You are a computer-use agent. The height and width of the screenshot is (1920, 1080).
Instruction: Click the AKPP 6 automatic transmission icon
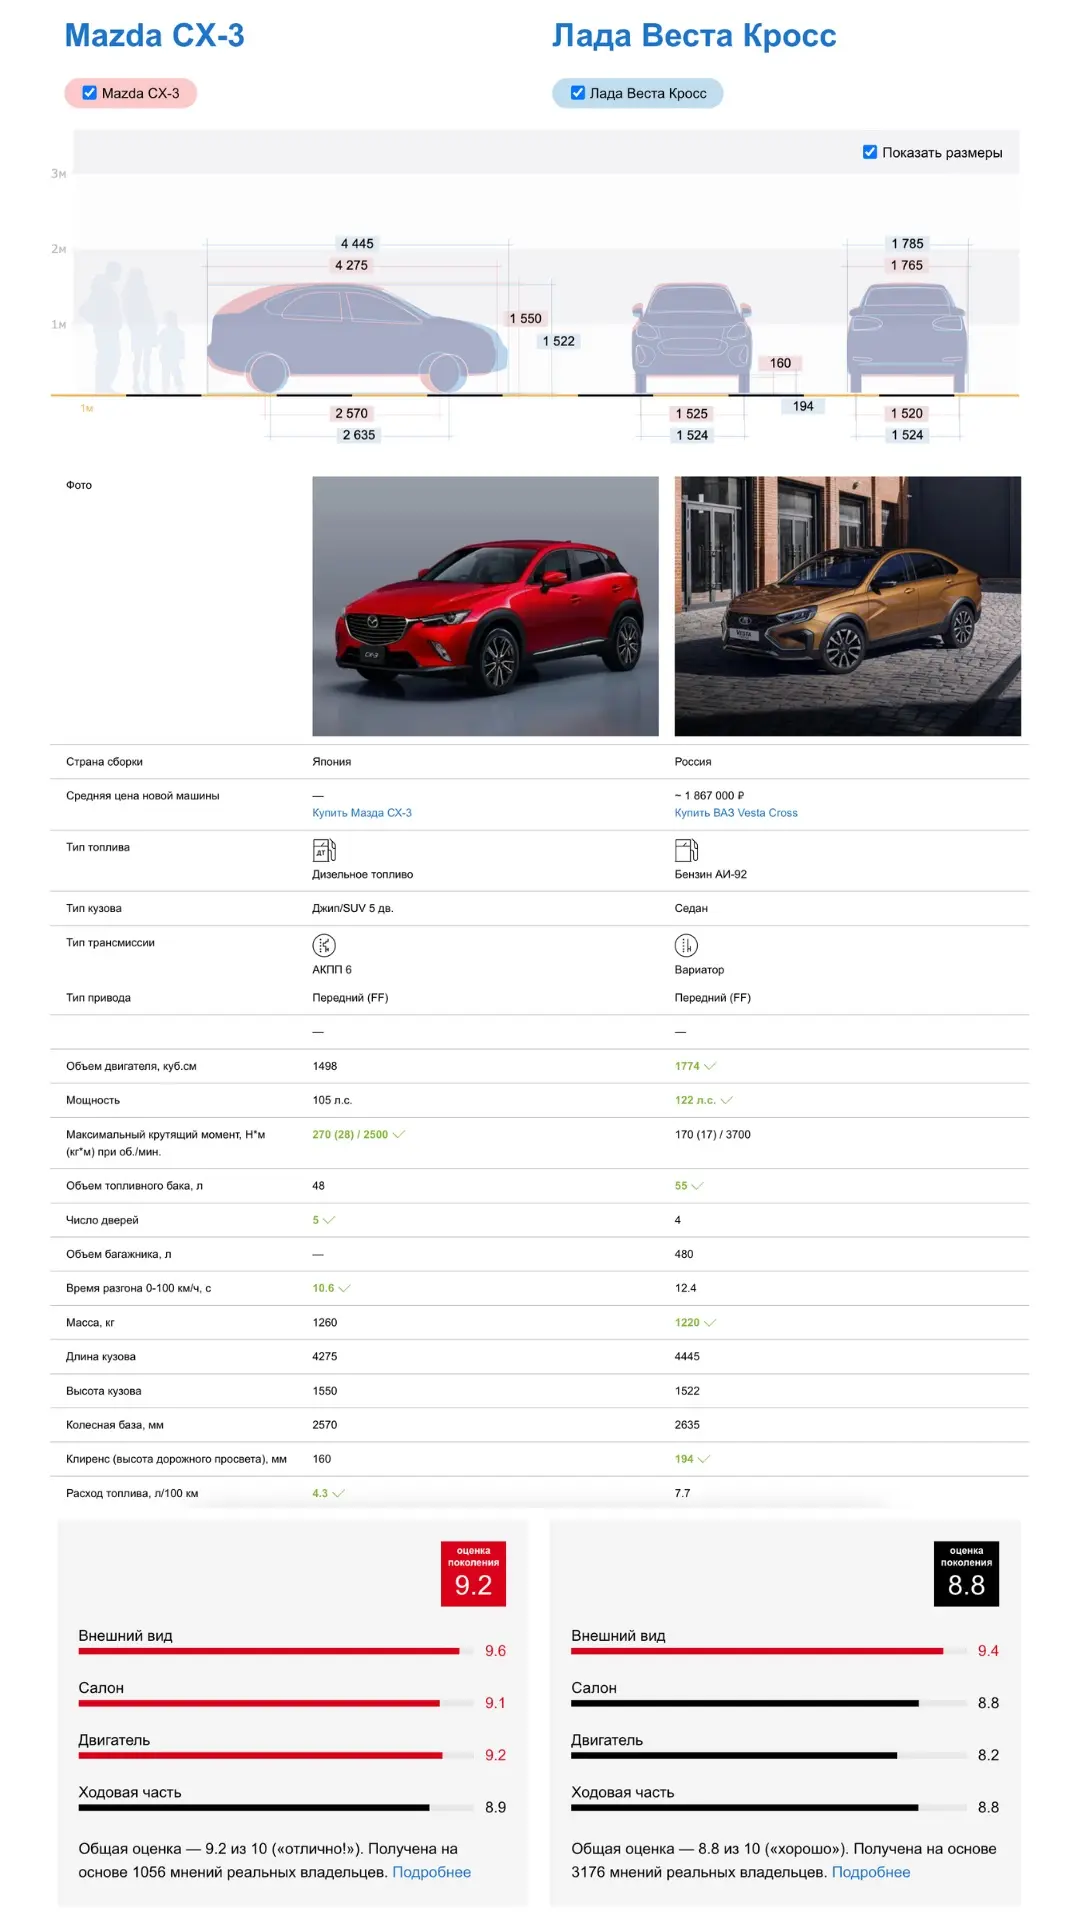click(x=324, y=945)
